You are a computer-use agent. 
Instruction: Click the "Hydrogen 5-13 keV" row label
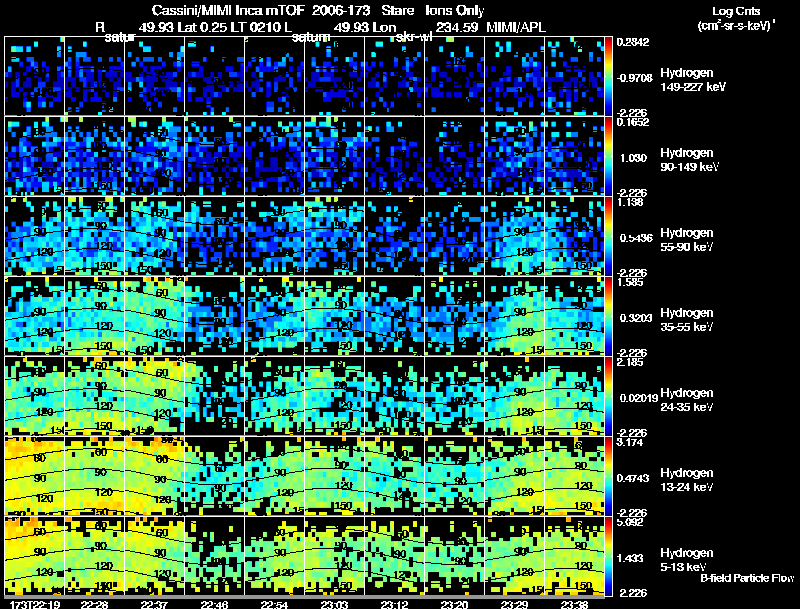pyautogui.click(x=687, y=560)
